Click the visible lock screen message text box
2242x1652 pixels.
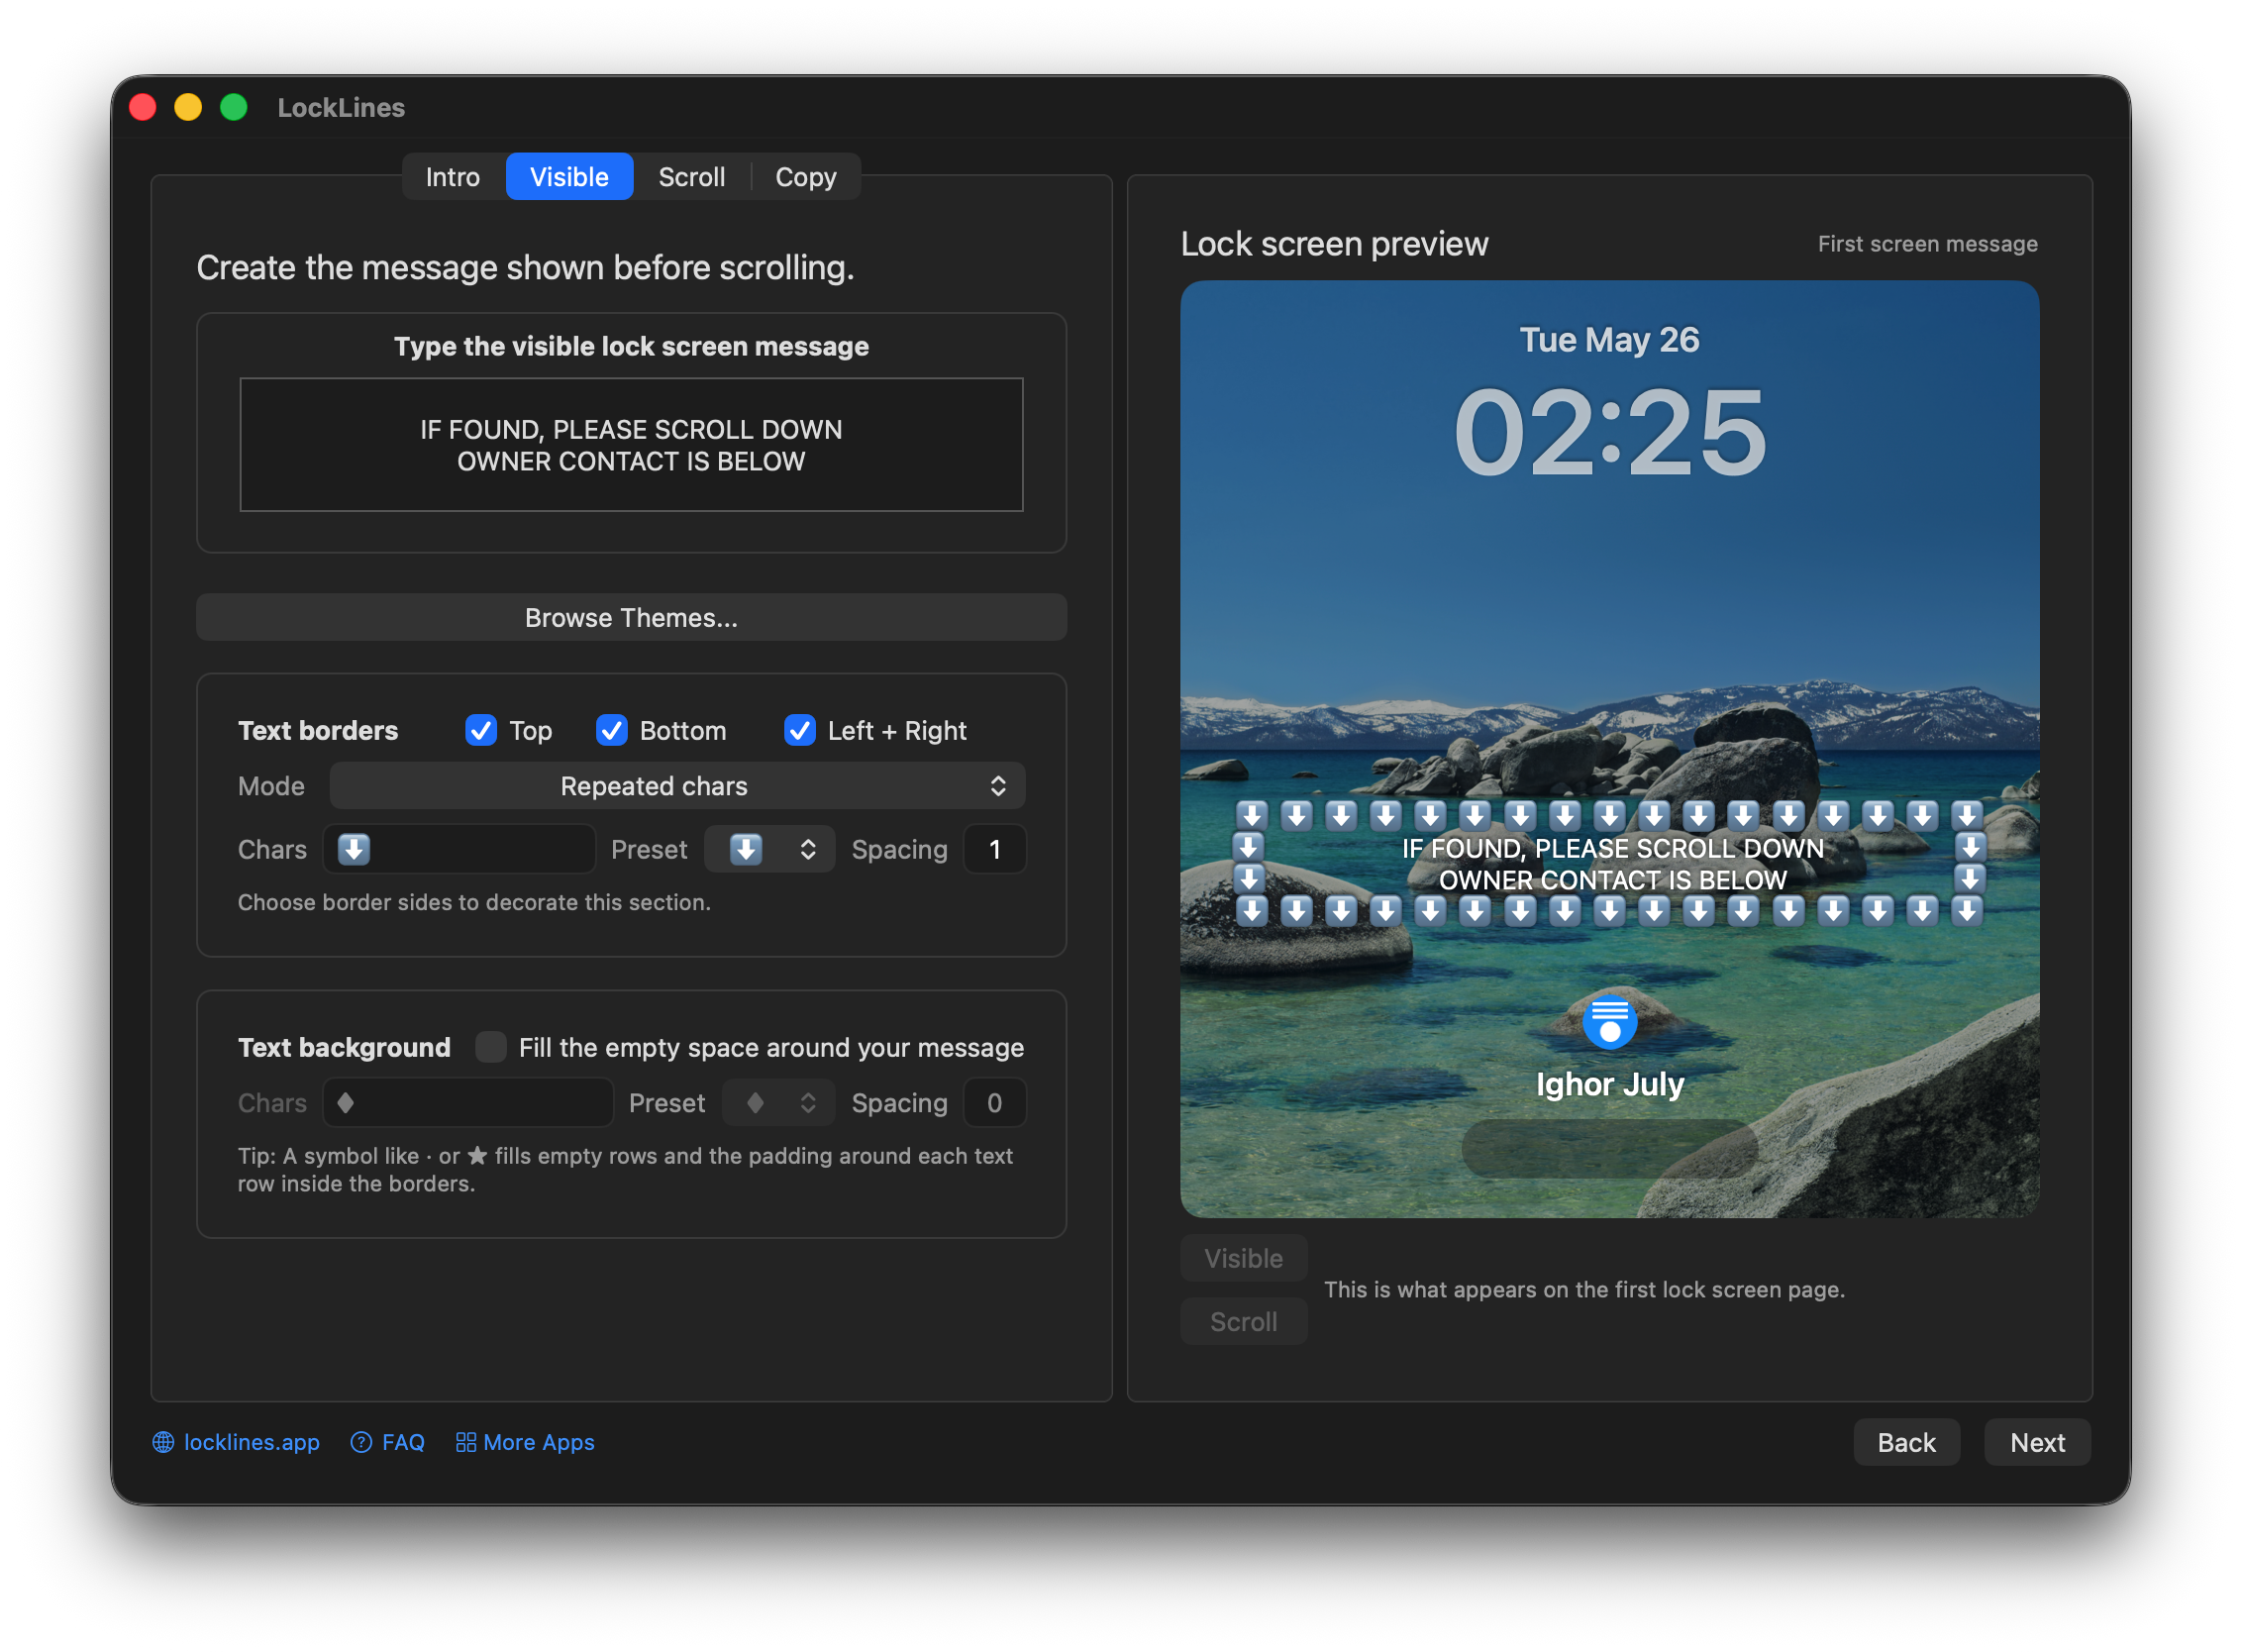click(631, 445)
